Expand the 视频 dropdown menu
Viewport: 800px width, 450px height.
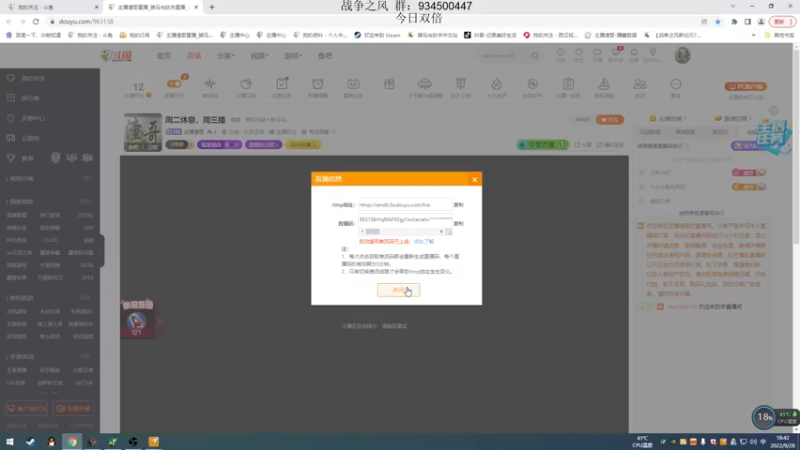(259, 56)
